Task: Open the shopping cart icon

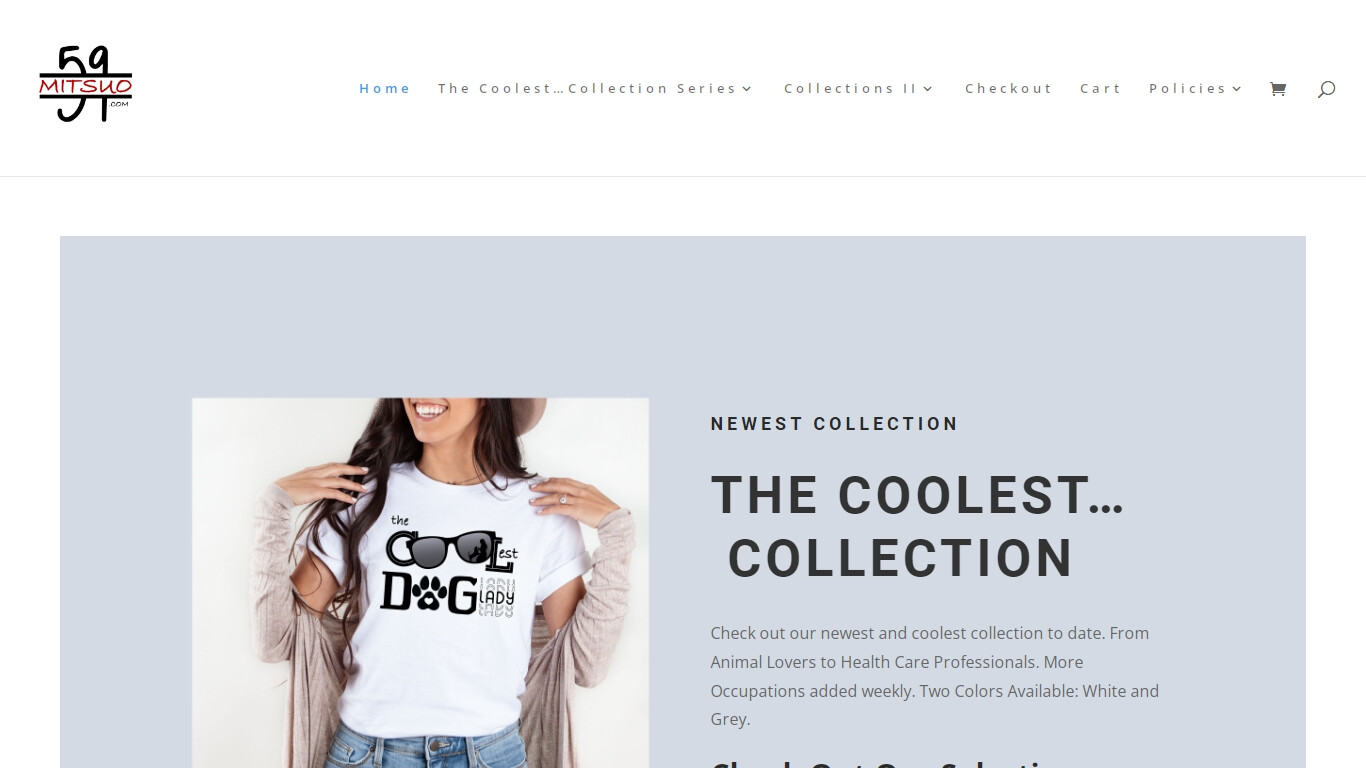Action: pyautogui.click(x=1278, y=89)
